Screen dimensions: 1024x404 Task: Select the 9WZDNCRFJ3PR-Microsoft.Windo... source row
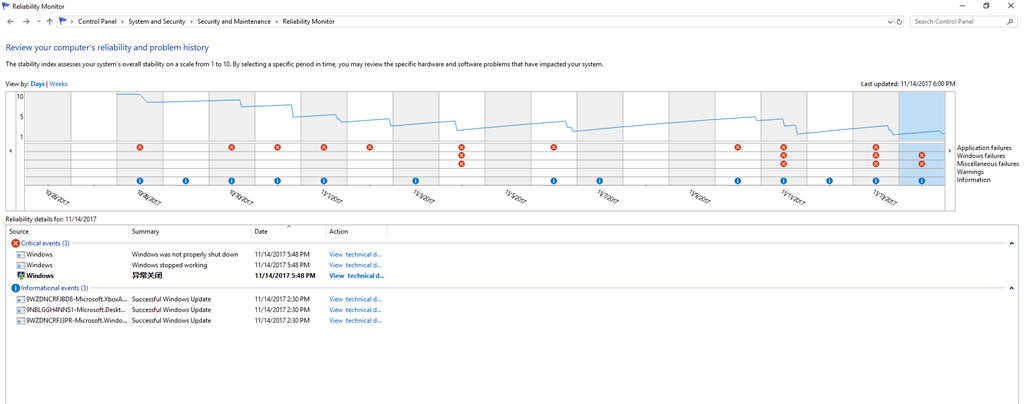tap(199, 320)
